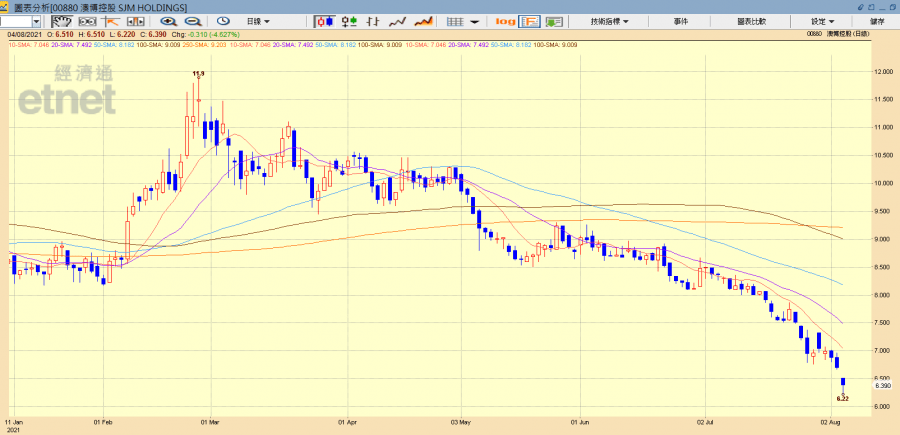Click the 儲存 save button
The height and width of the screenshot is (435, 900).
(x=877, y=21)
